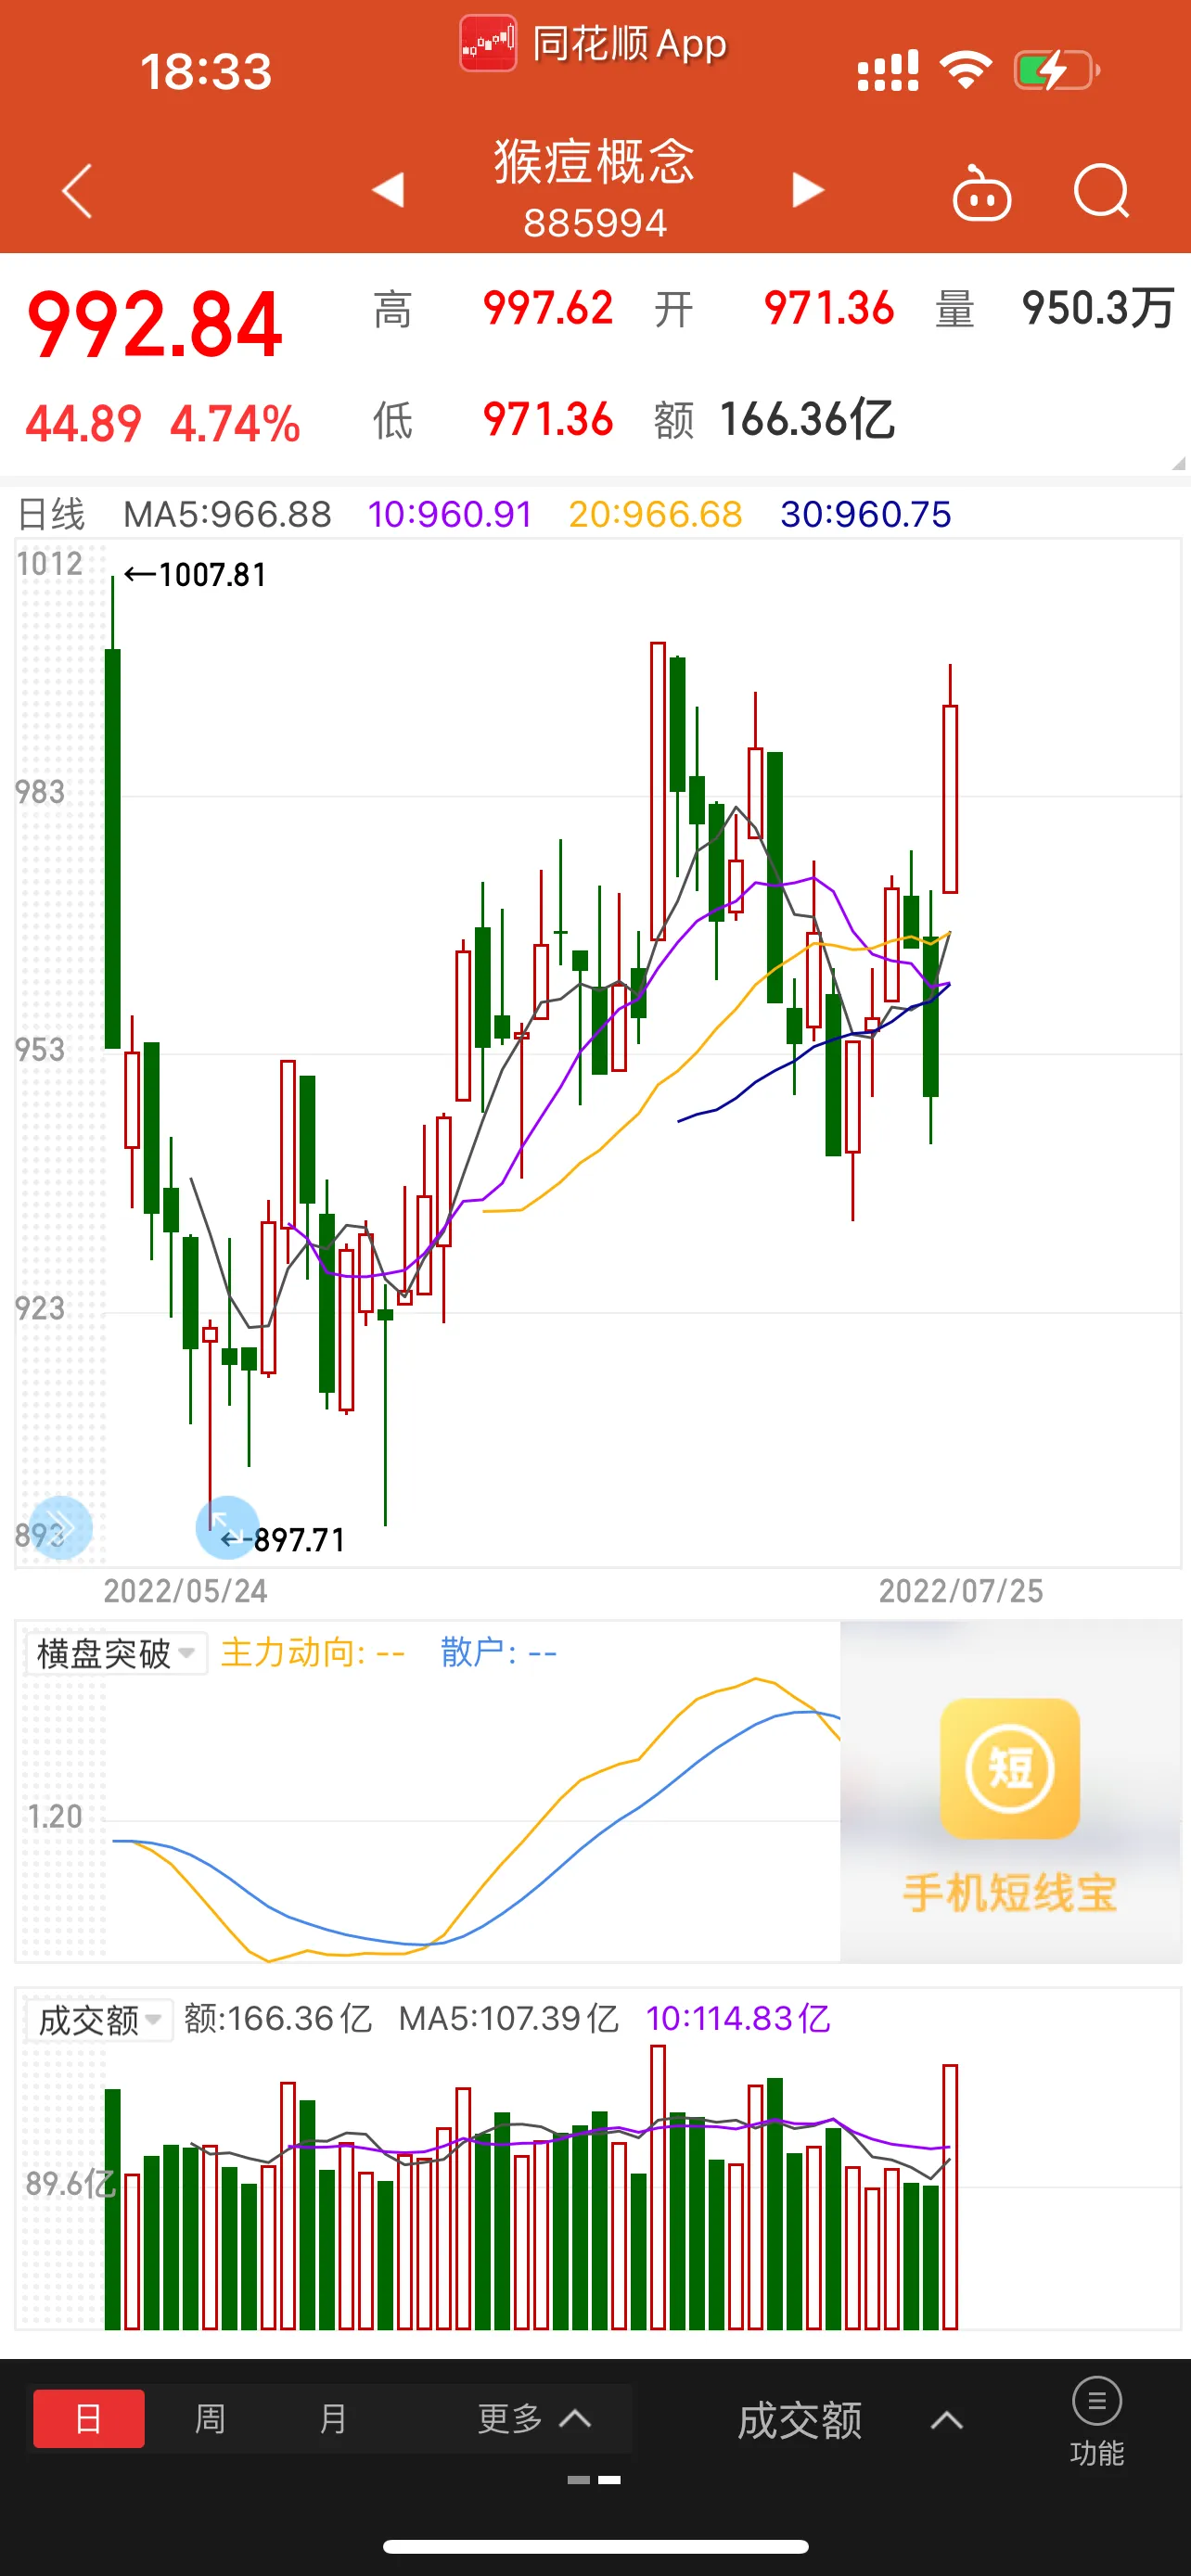
Task: Tap the MA5:107.39亿 volume label
Action: pyautogui.click(x=509, y=2019)
